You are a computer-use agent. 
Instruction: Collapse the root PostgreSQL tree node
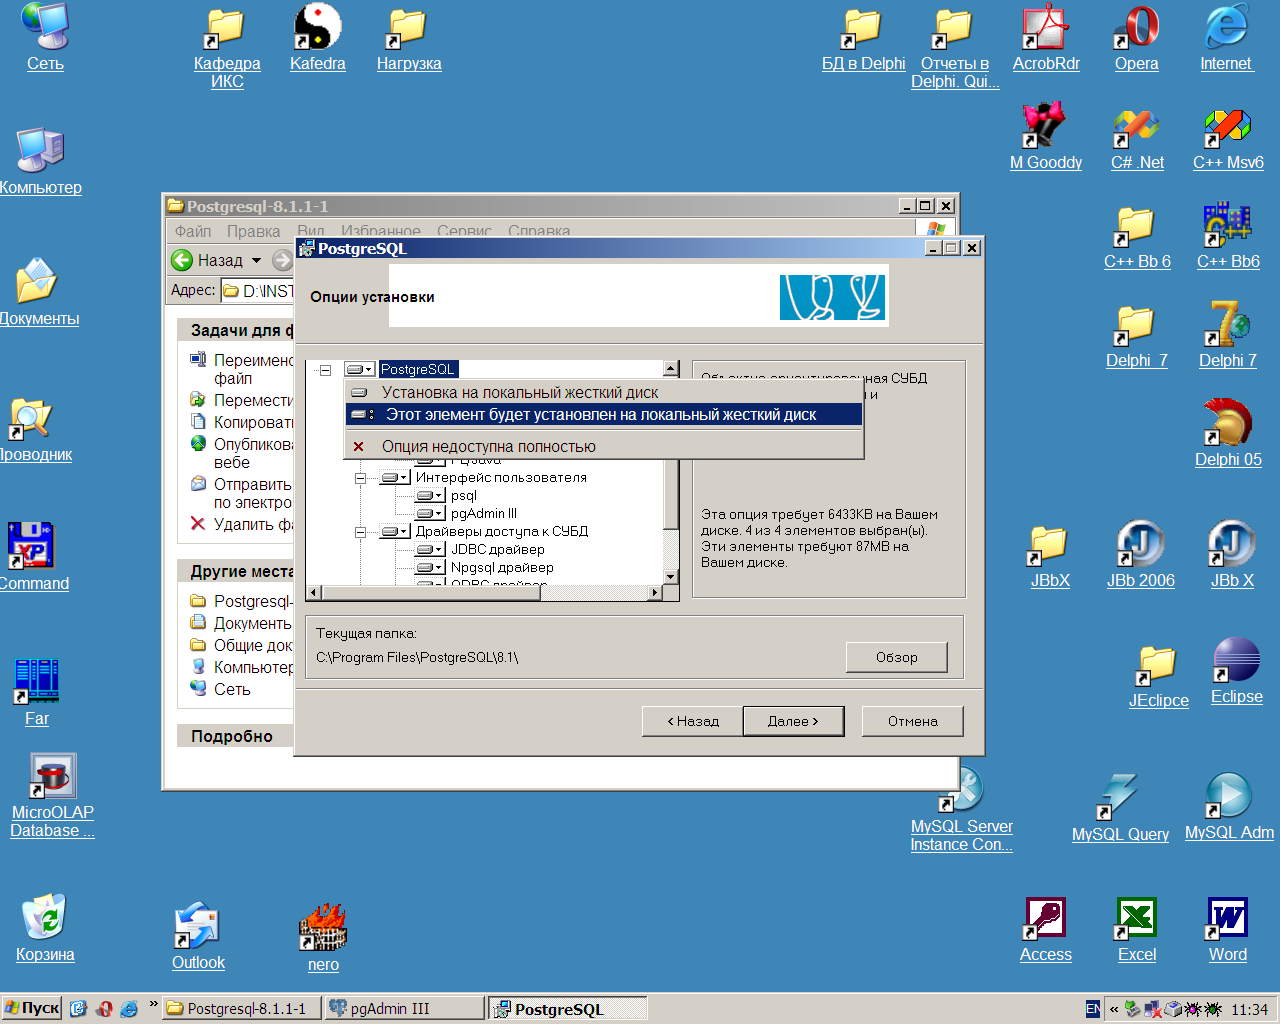(325, 370)
